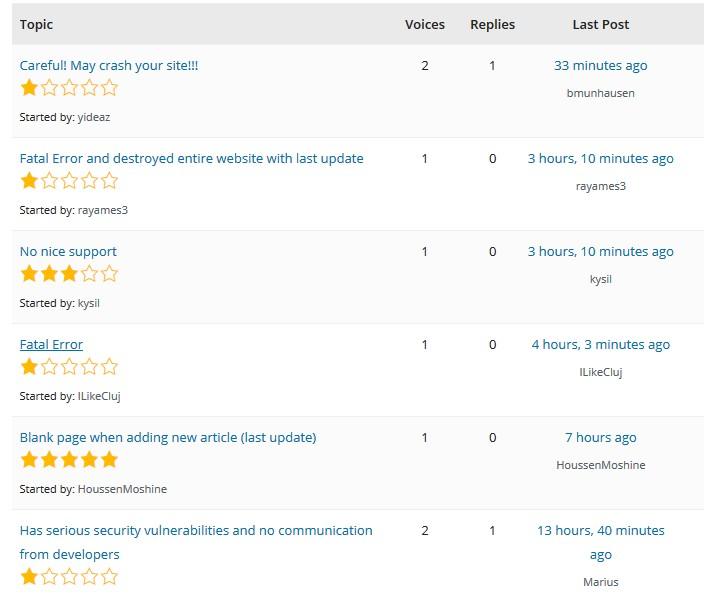Click star rating under 'Has serious security vulnerabilities'

(x=69, y=576)
